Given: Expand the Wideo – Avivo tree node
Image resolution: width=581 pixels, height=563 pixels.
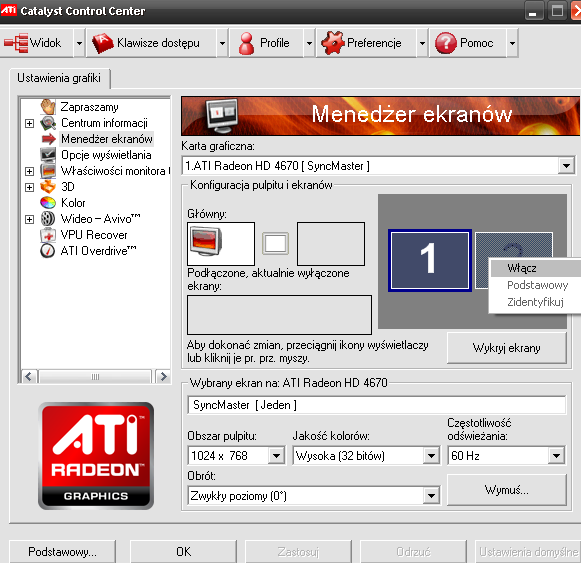Looking at the screenshot, I should (29, 219).
